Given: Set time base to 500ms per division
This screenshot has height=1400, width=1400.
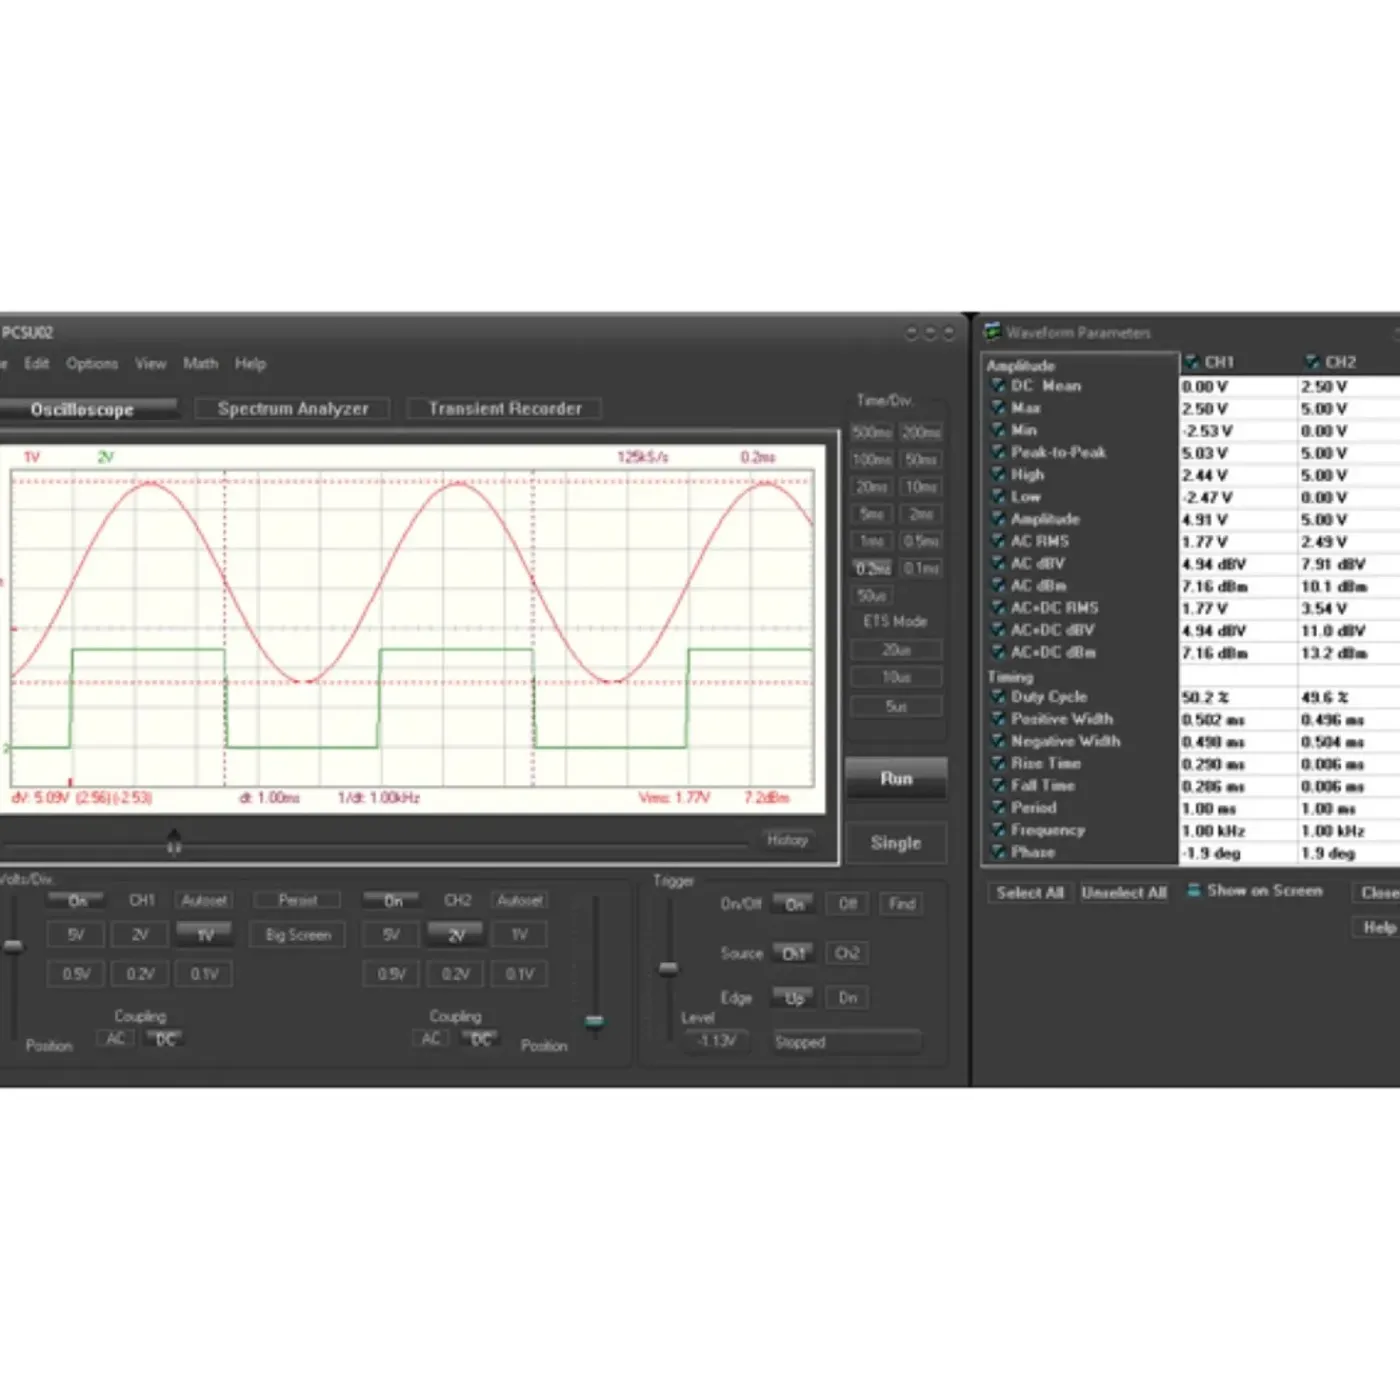Looking at the screenshot, I should click(871, 433).
